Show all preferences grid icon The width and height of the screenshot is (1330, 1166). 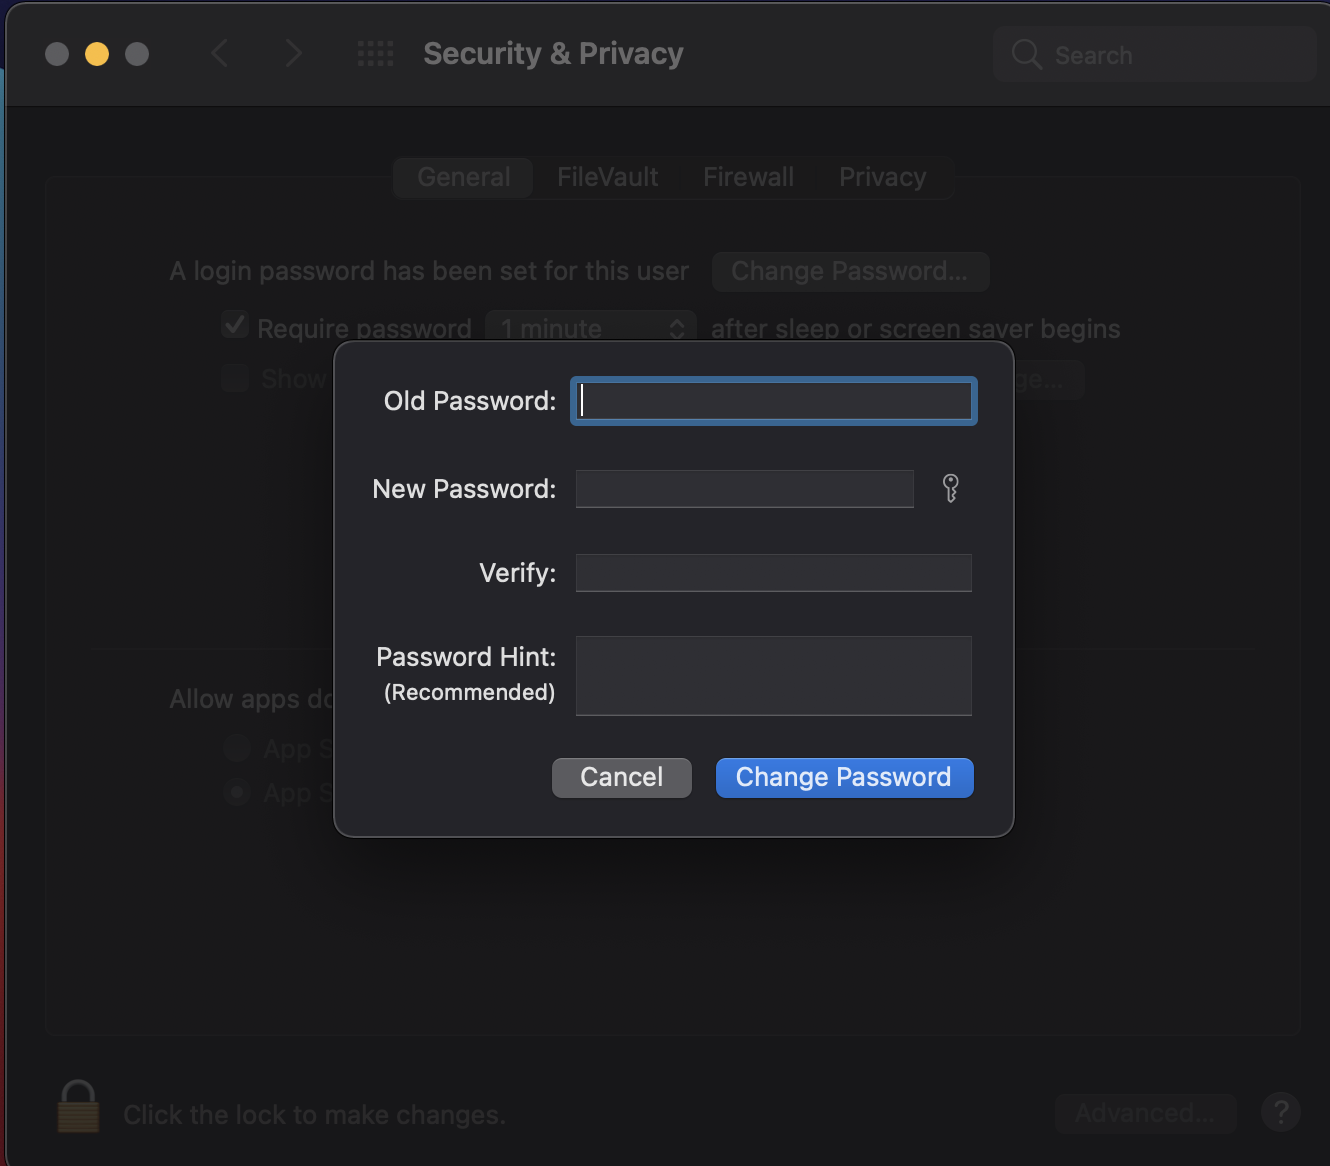(376, 53)
